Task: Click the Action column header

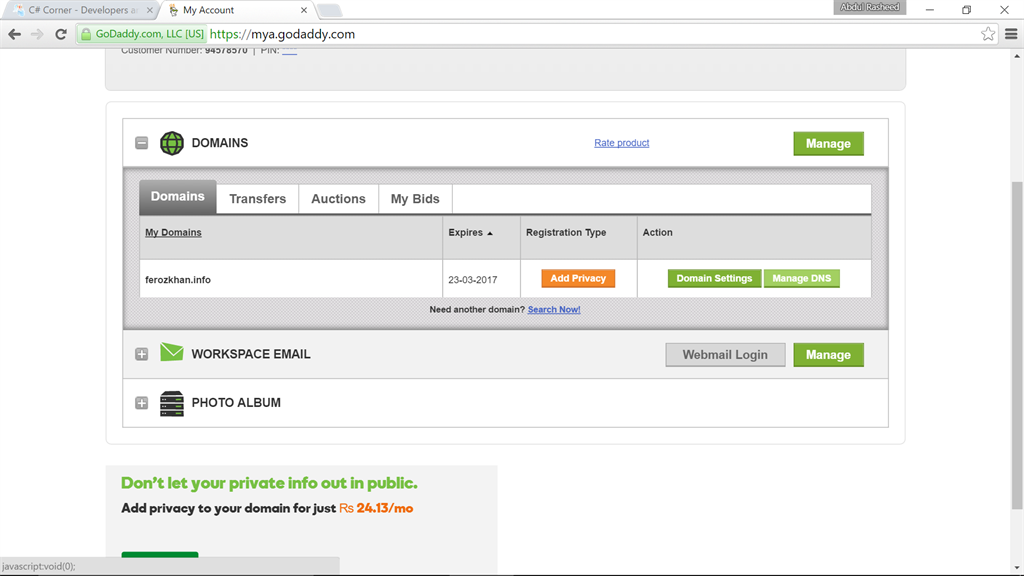Action: click(x=658, y=232)
